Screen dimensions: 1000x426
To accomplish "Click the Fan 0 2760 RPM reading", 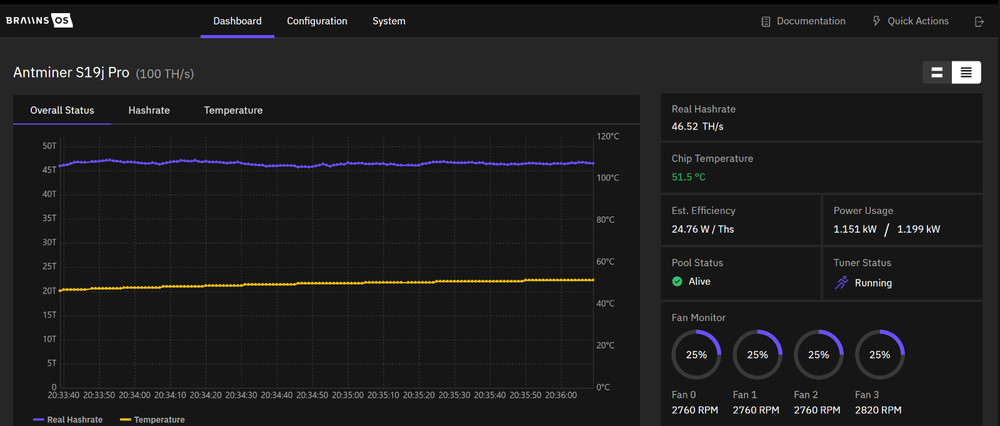I will (695, 410).
